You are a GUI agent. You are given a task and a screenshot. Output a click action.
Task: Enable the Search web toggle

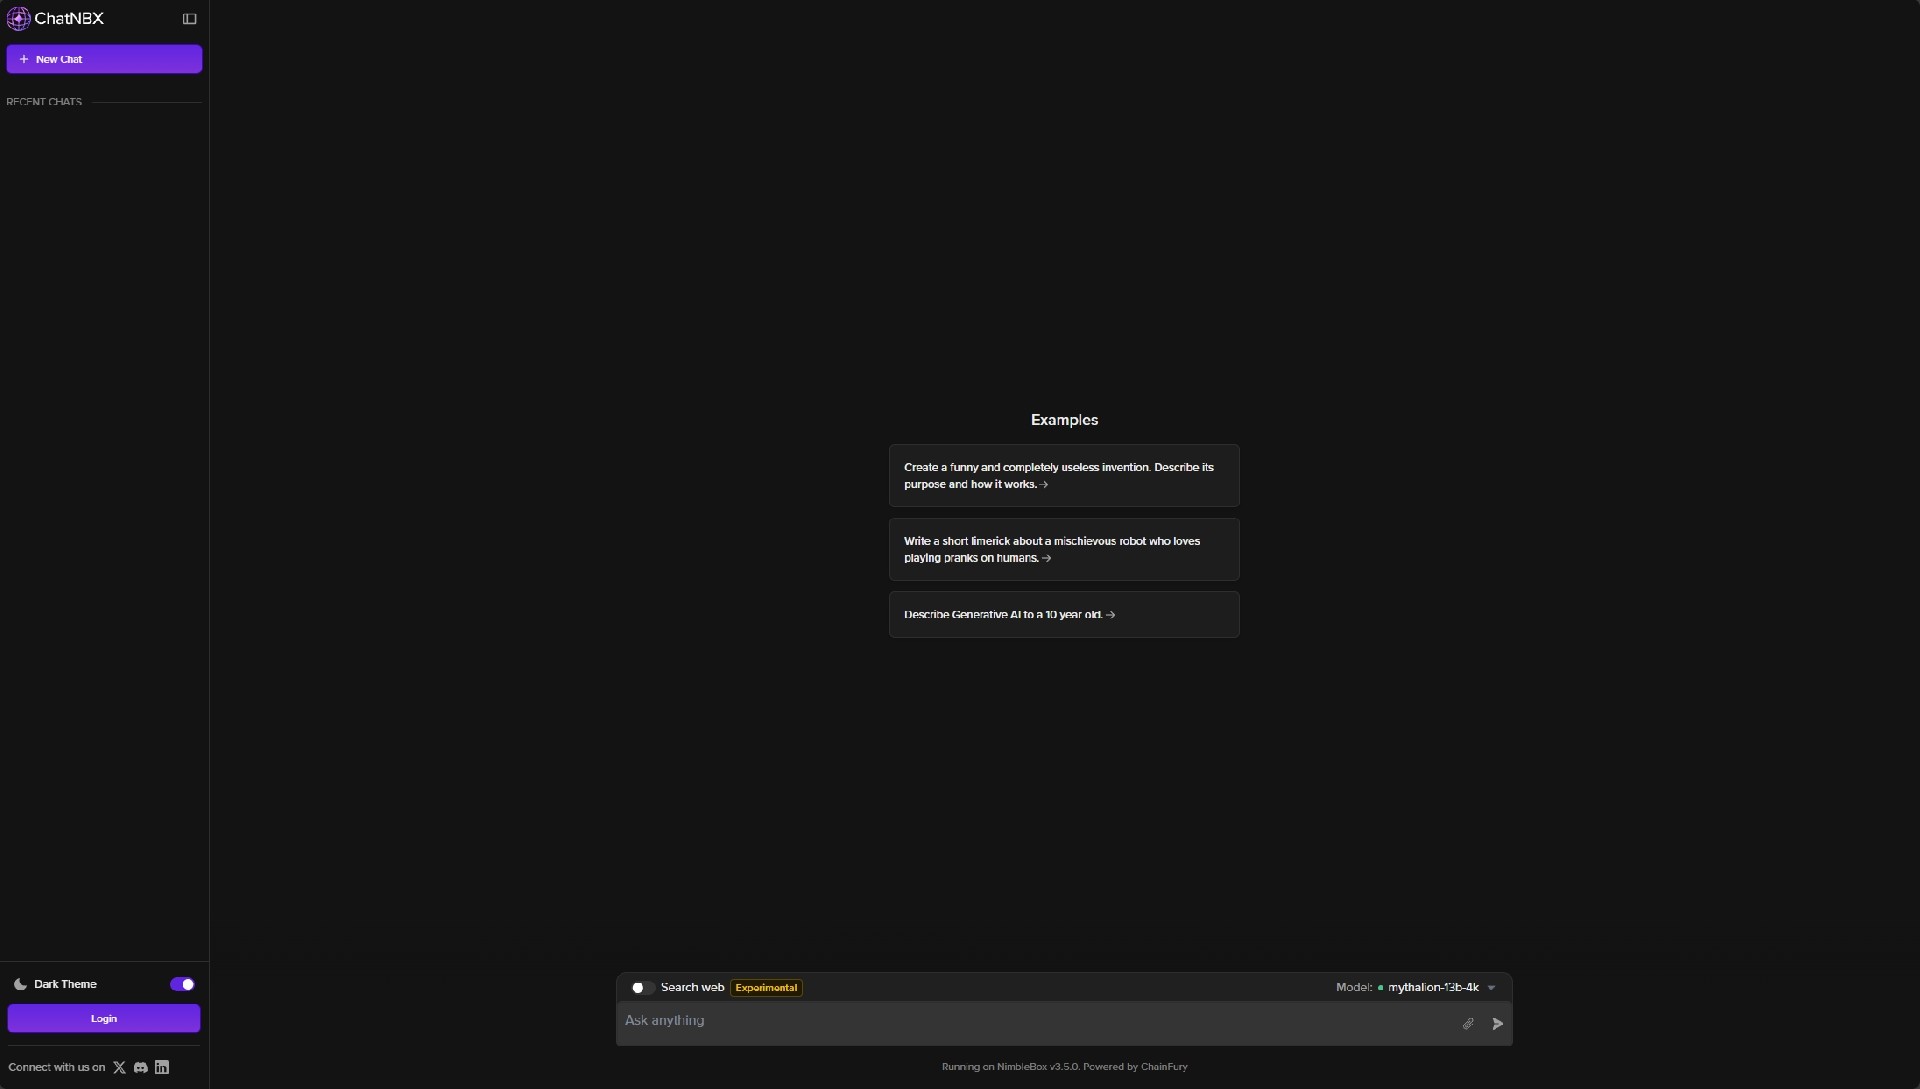pos(642,988)
